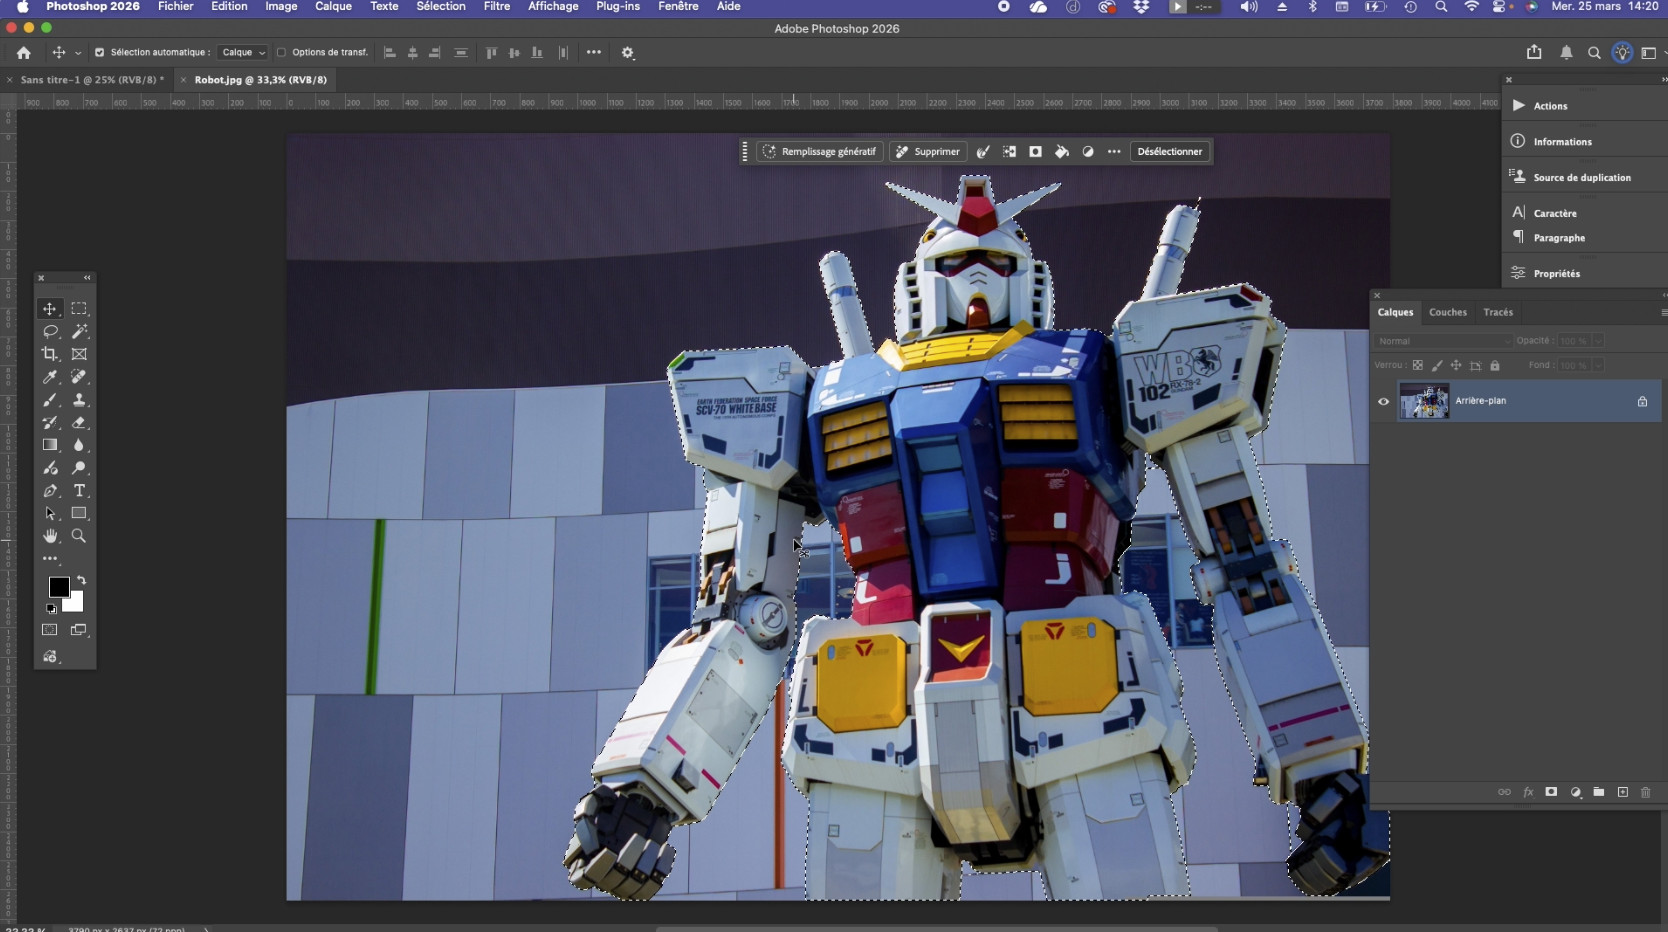The height and width of the screenshot is (932, 1668).
Task: Open the Filtre menu
Action: tap(496, 7)
